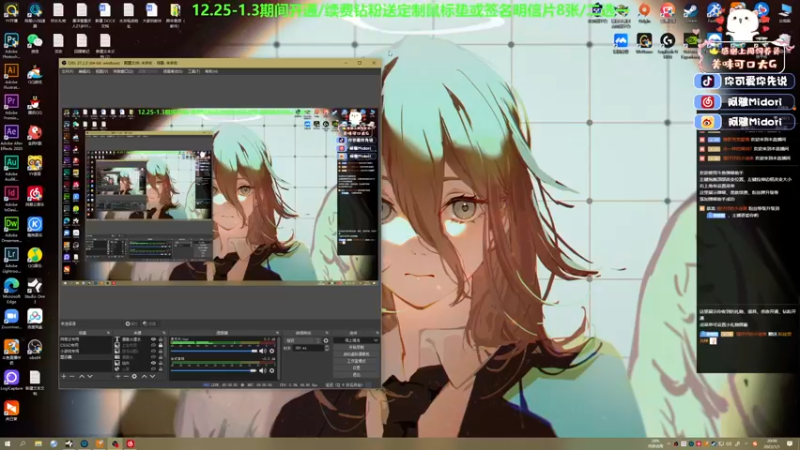This screenshot has width=800, height=450.
Task: Open the WeChat desktop shortcut
Action: point(35,43)
